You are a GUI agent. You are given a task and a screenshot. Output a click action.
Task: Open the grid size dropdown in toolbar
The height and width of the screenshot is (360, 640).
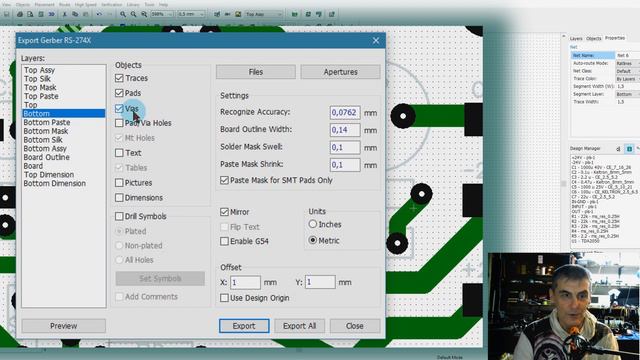coord(191,14)
